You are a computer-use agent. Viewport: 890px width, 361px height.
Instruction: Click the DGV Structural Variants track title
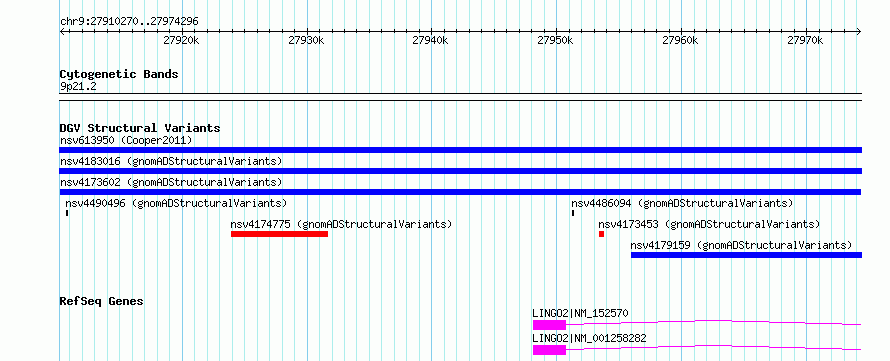[140, 128]
